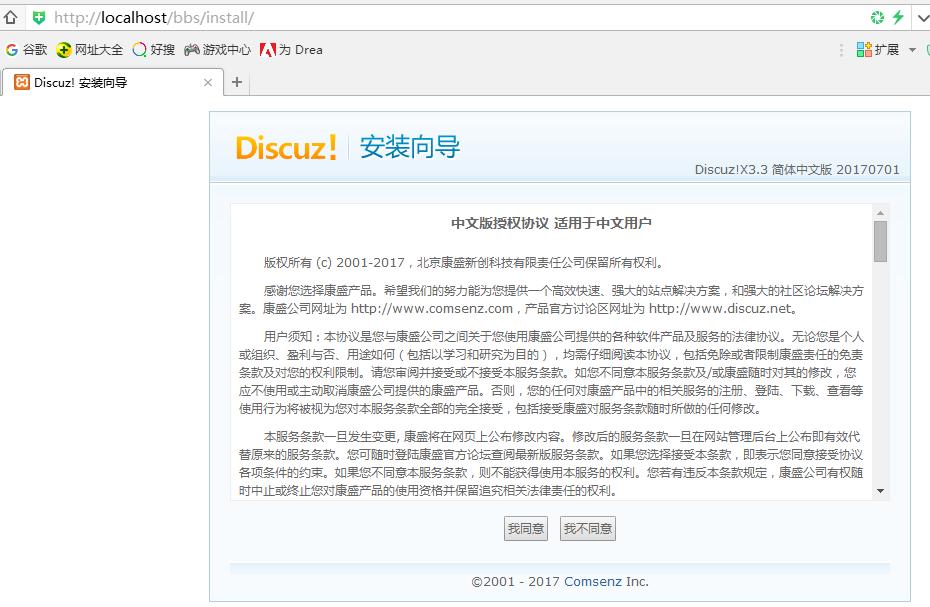Click the three-dot menu on bookmarks bar
The image size is (930, 607).
click(840, 48)
